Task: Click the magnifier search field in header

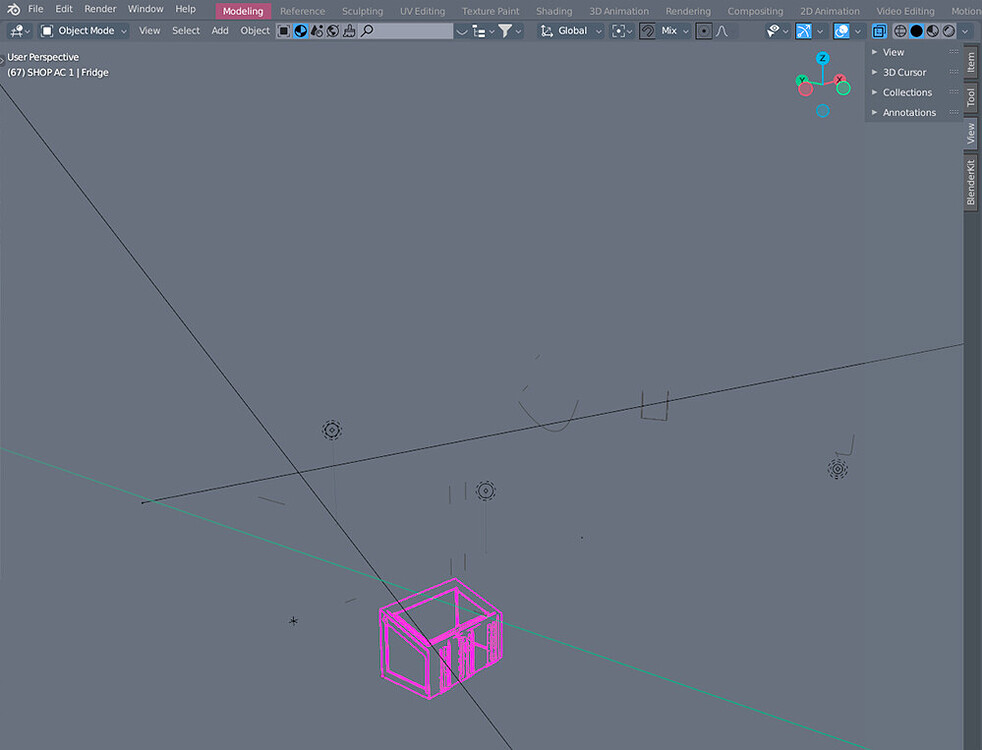Action: tap(406, 31)
